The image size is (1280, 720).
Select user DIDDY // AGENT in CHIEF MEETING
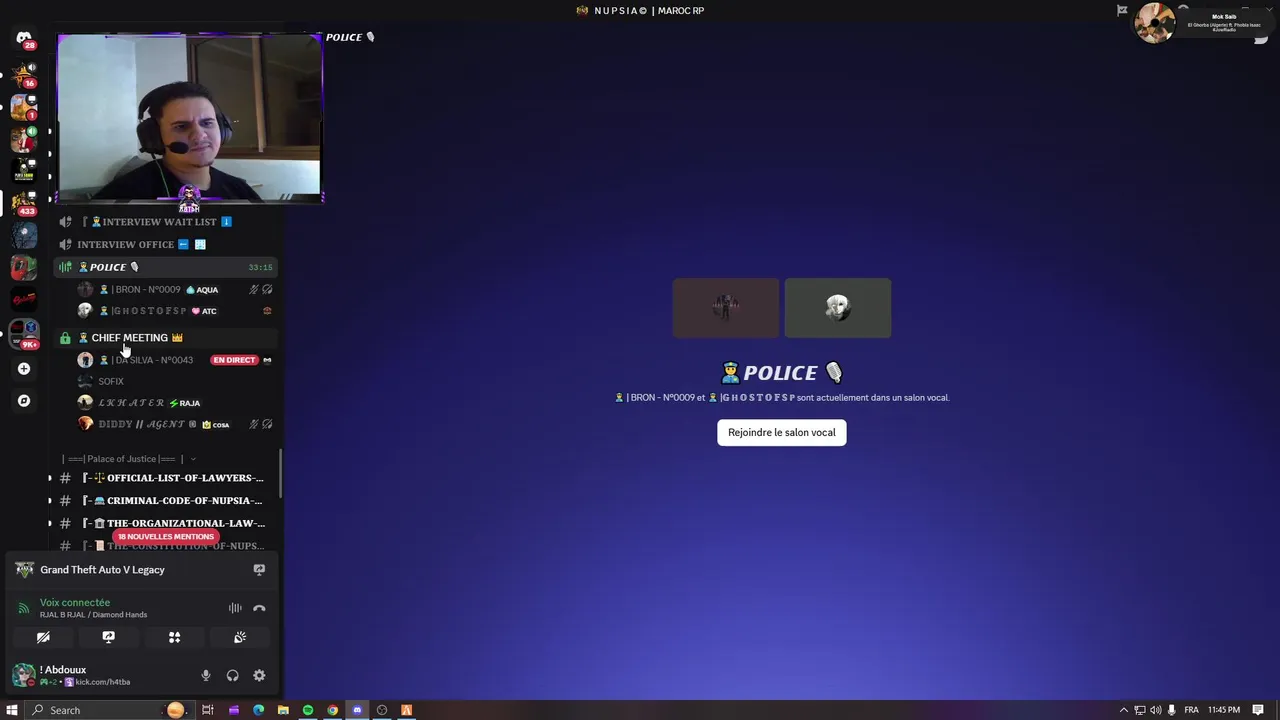tap(176, 424)
